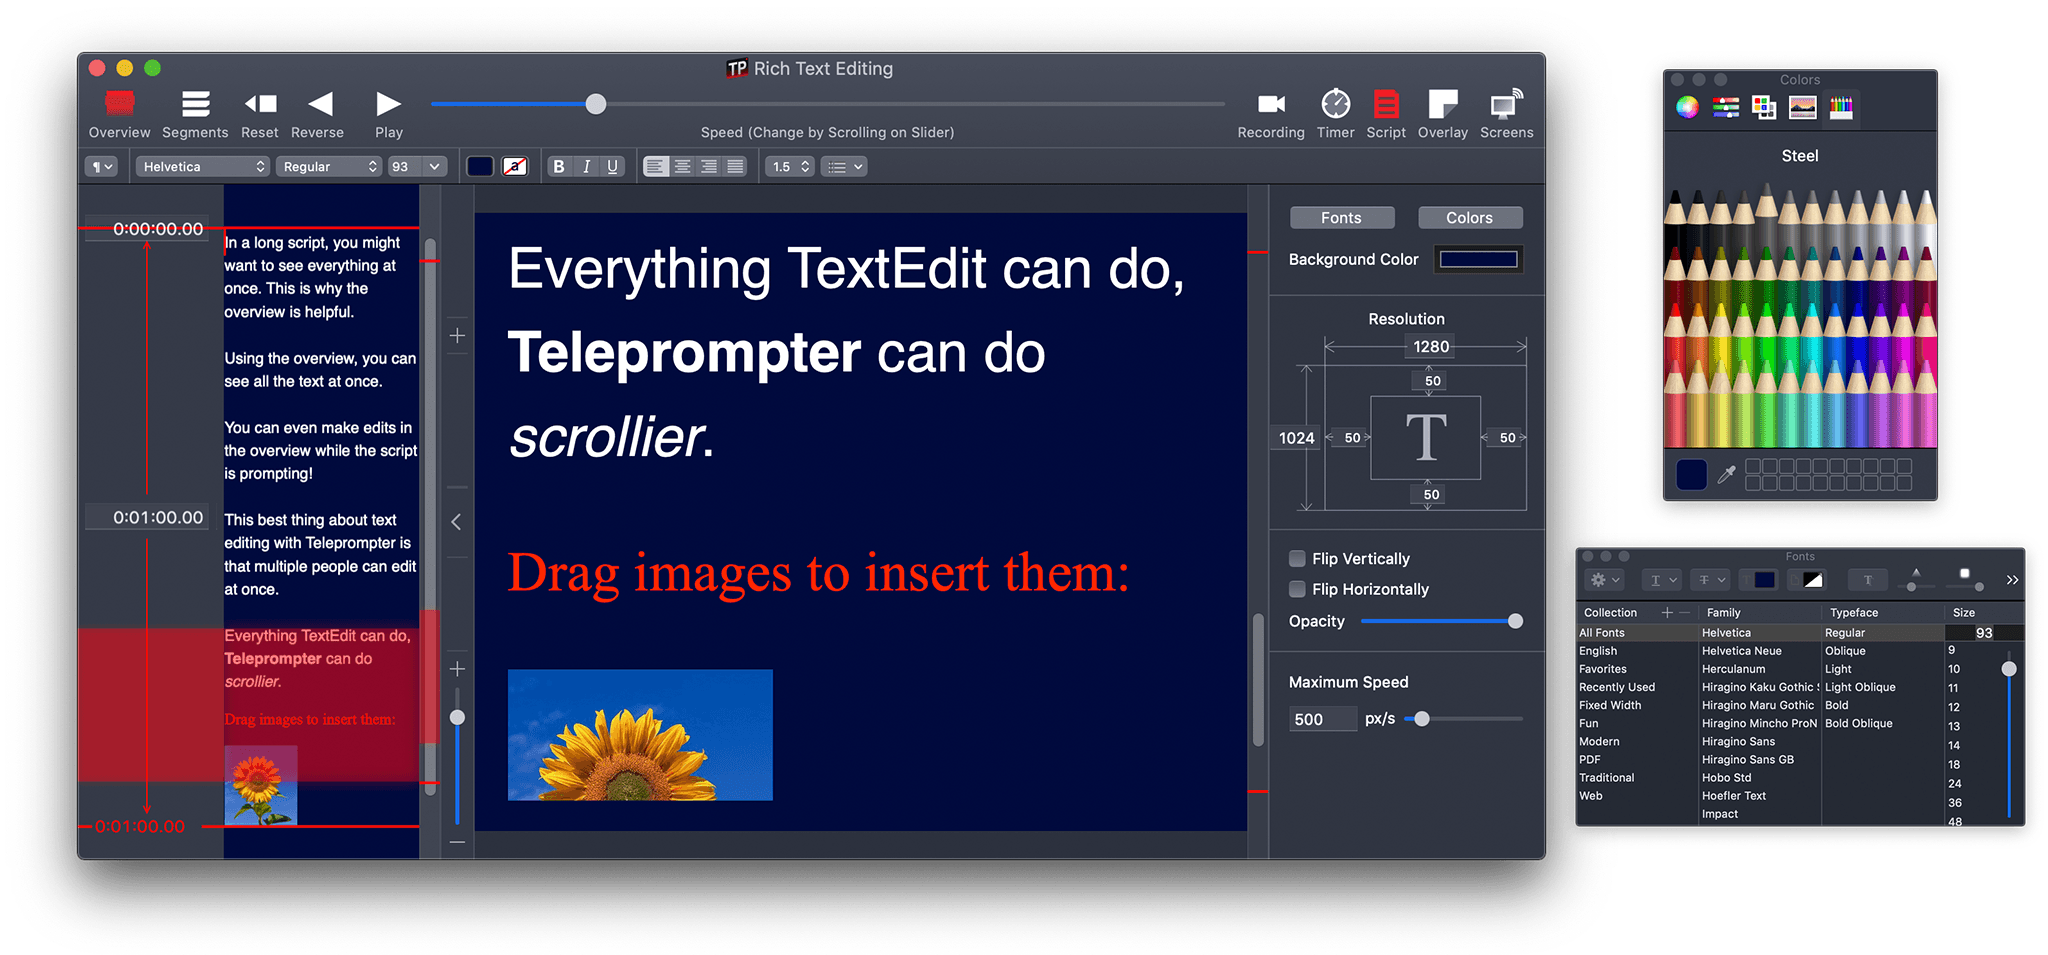2048x955 pixels.
Task: Open the Helvetica font family popup
Action: click(203, 167)
